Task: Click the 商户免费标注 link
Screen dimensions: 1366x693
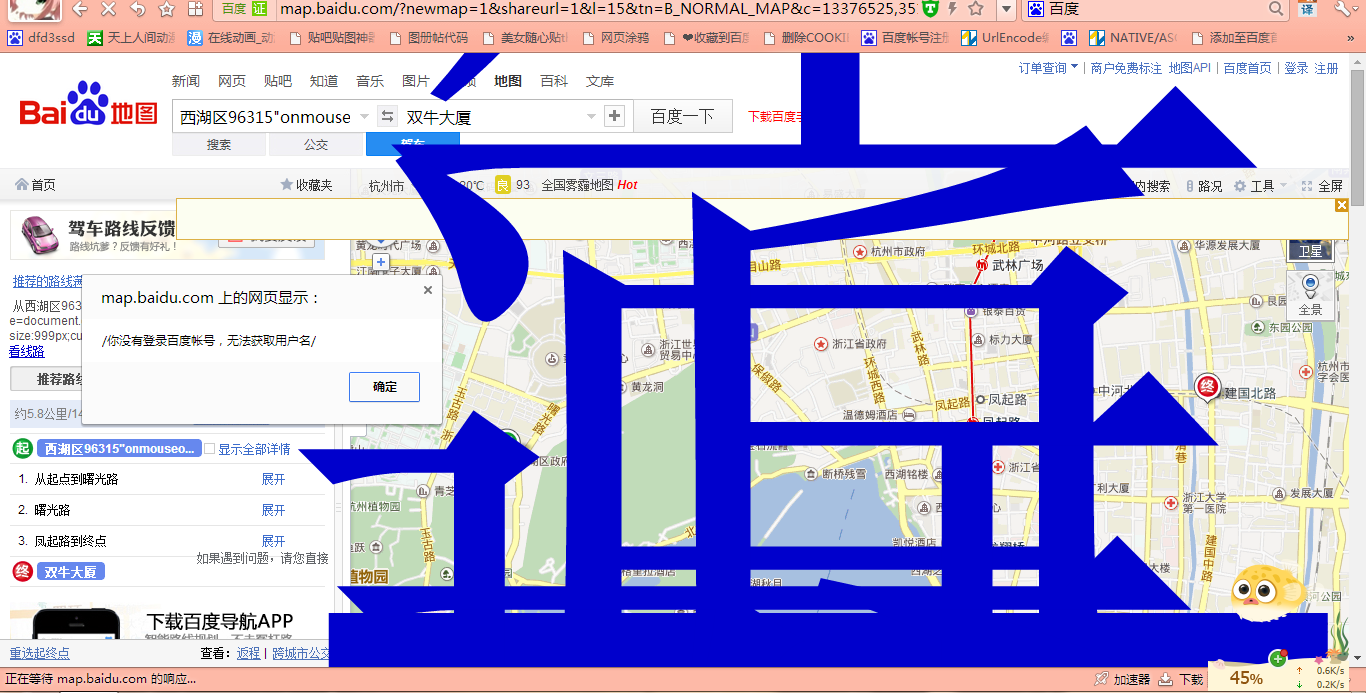Action: [x=1126, y=68]
